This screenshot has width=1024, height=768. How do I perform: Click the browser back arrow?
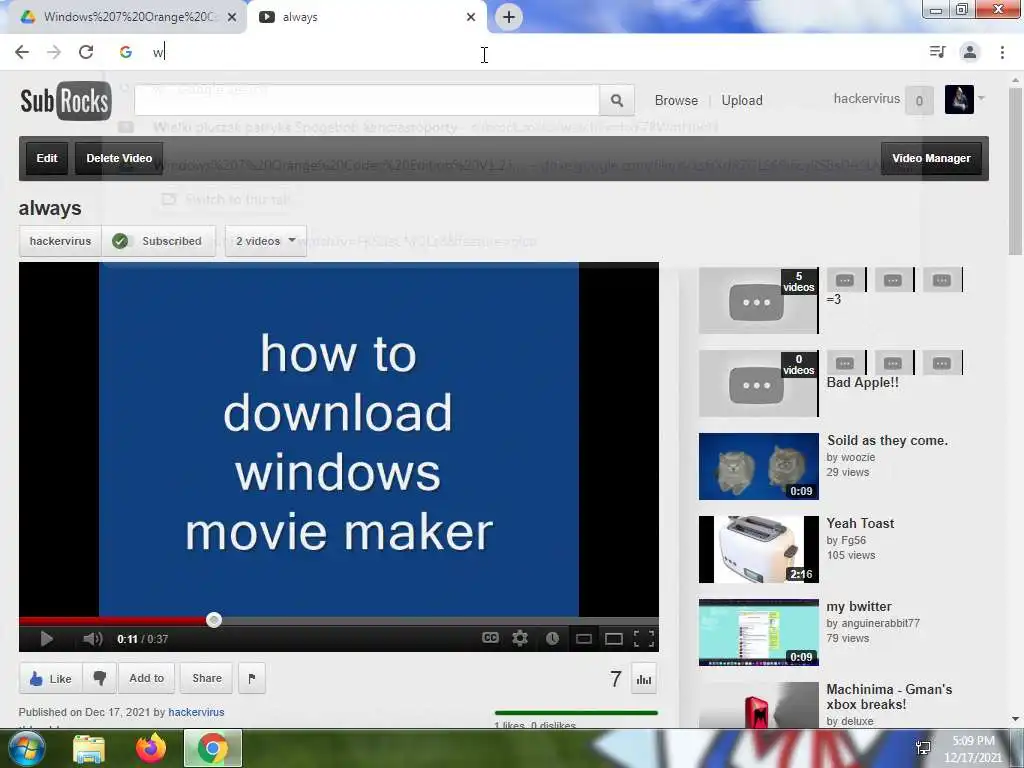click(x=22, y=52)
